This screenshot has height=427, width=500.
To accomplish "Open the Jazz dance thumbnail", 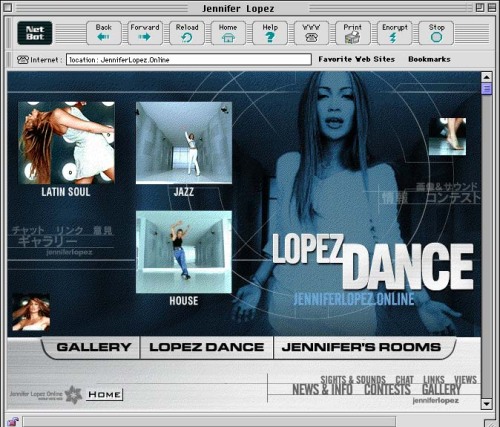I will click(184, 143).
